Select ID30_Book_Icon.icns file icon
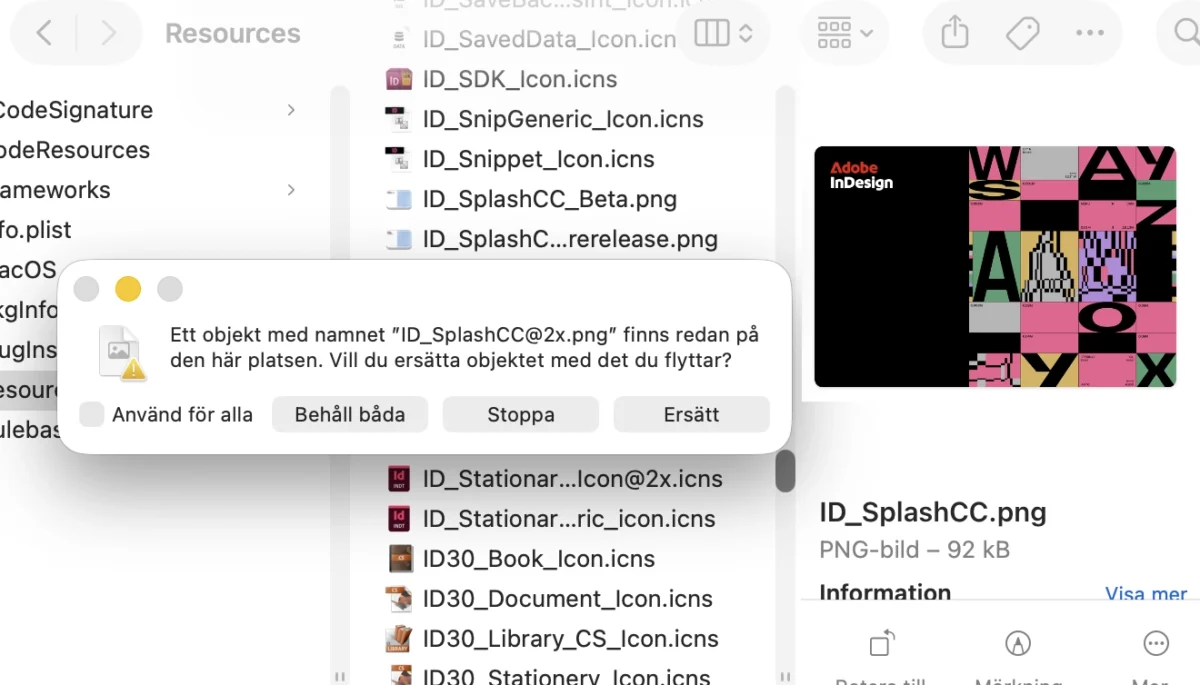 399,559
